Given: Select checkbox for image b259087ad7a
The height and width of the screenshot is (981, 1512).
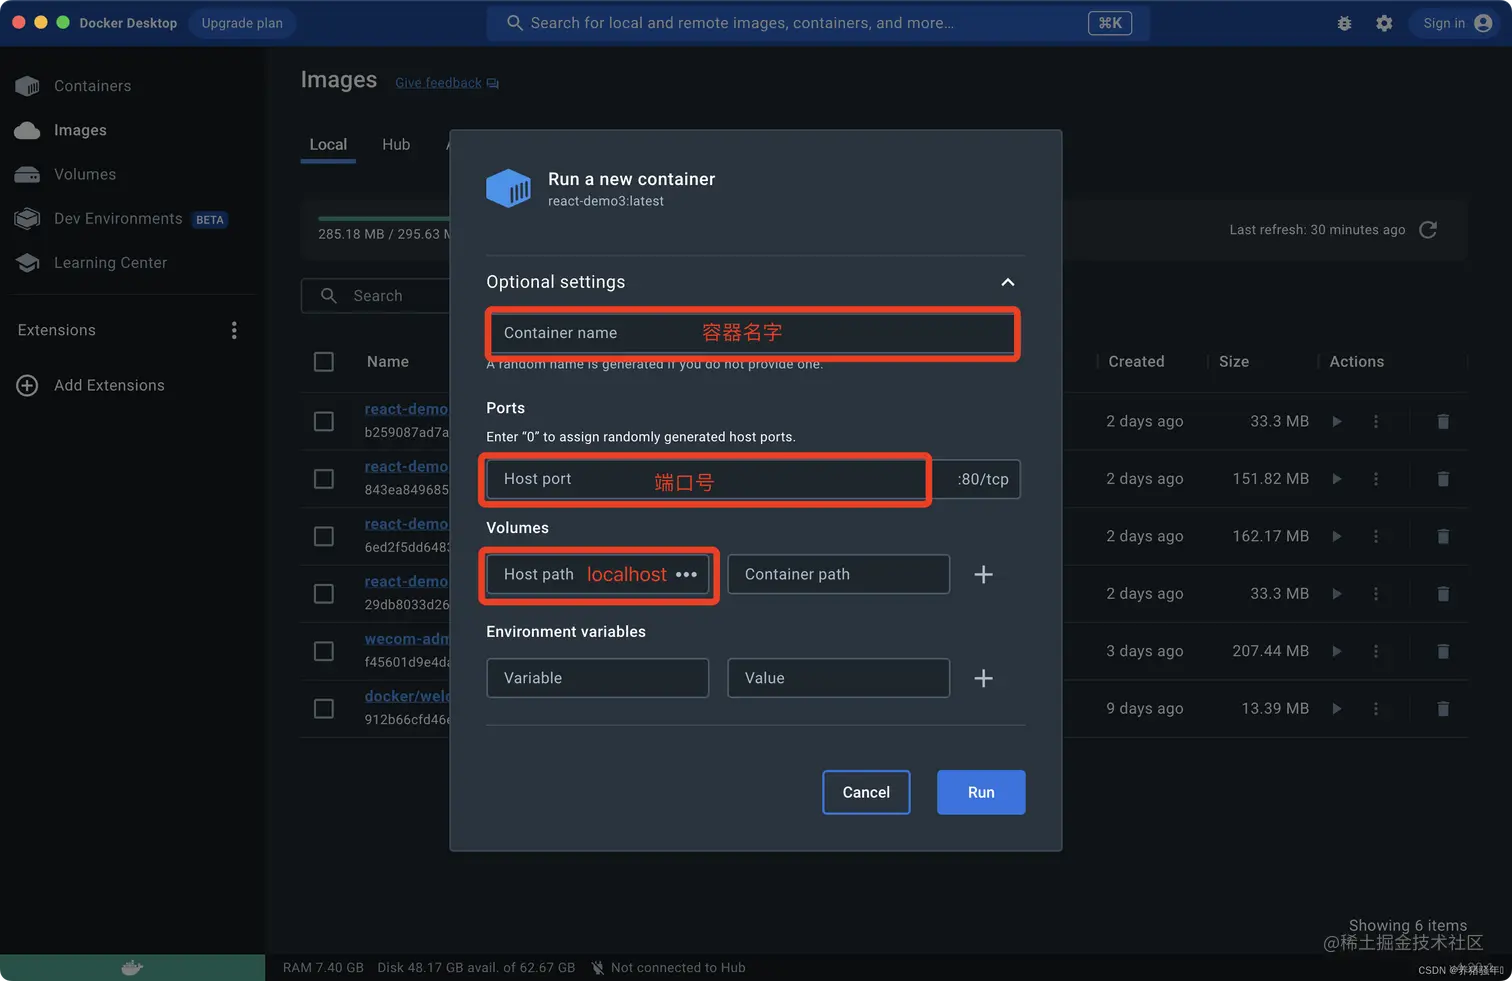Looking at the screenshot, I should [324, 421].
